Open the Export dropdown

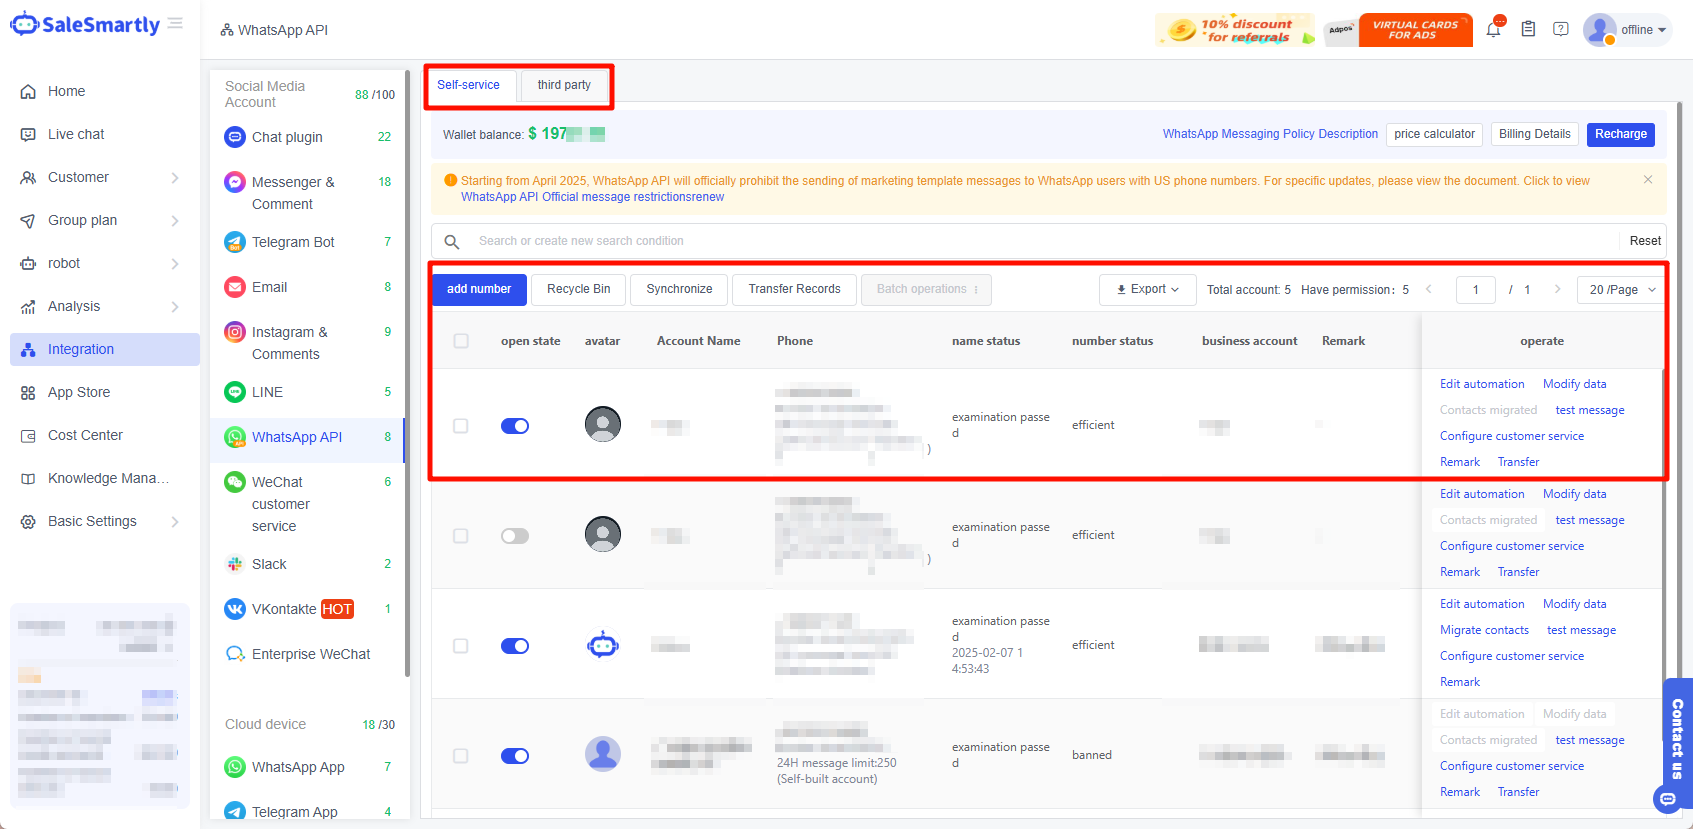pyautogui.click(x=1148, y=289)
